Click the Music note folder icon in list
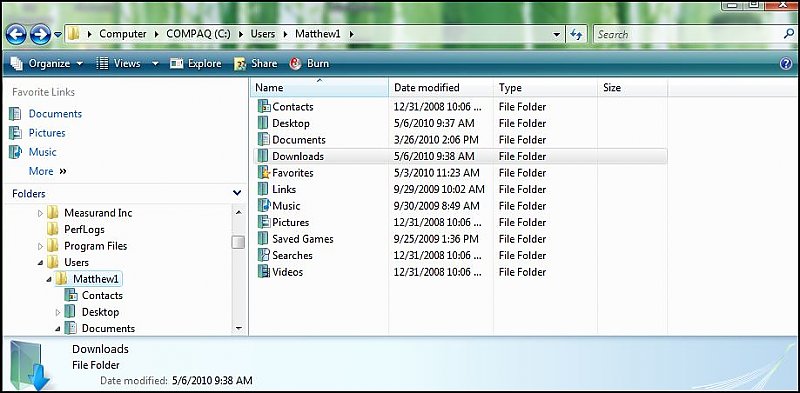Image resolution: width=800 pixels, height=393 pixels. tap(263, 206)
